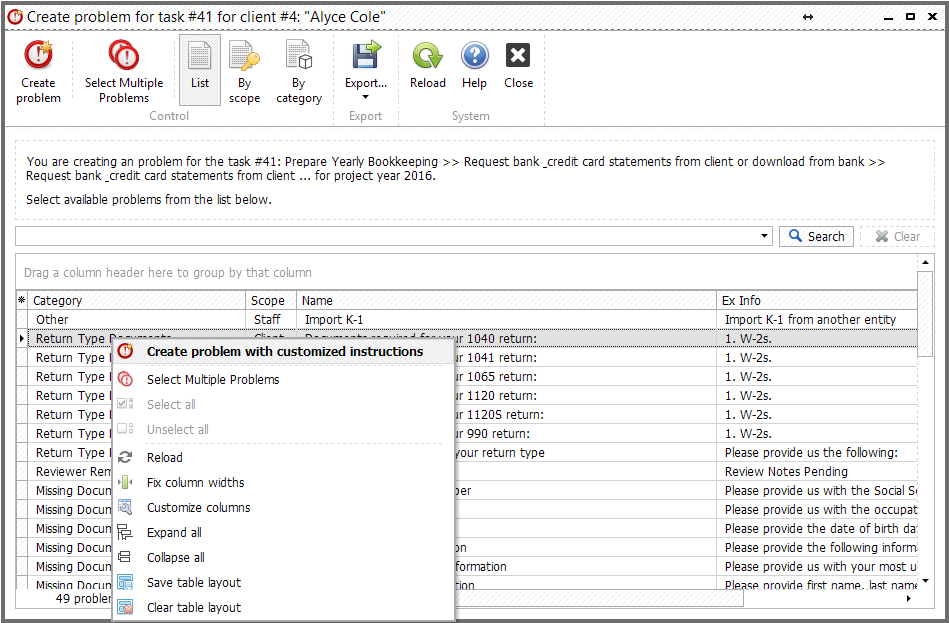The image size is (949, 623).
Task: Choose Fix column widths menu entry
Action: (283, 483)
